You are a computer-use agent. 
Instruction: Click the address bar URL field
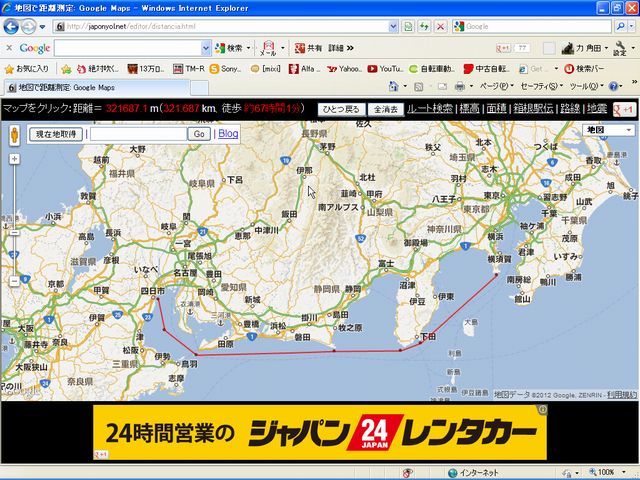220,27
